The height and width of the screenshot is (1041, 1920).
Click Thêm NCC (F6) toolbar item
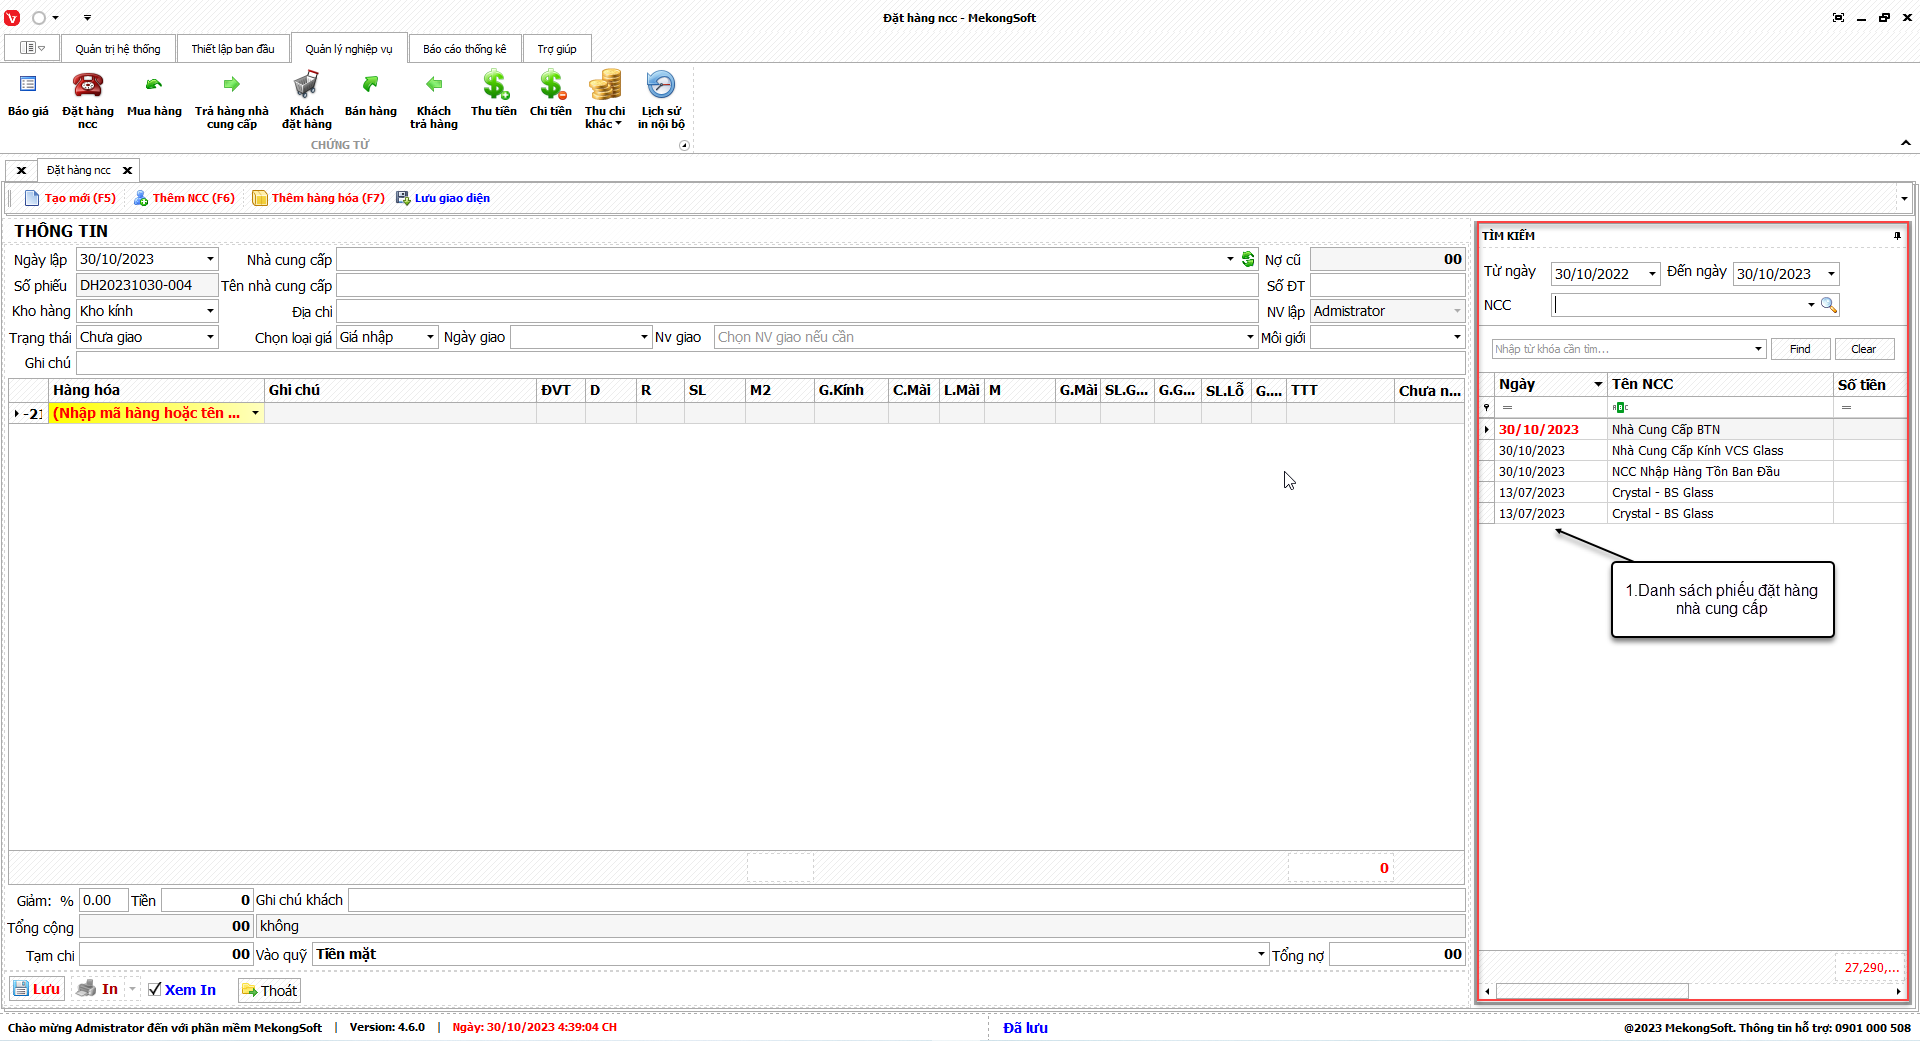point(184,198)
